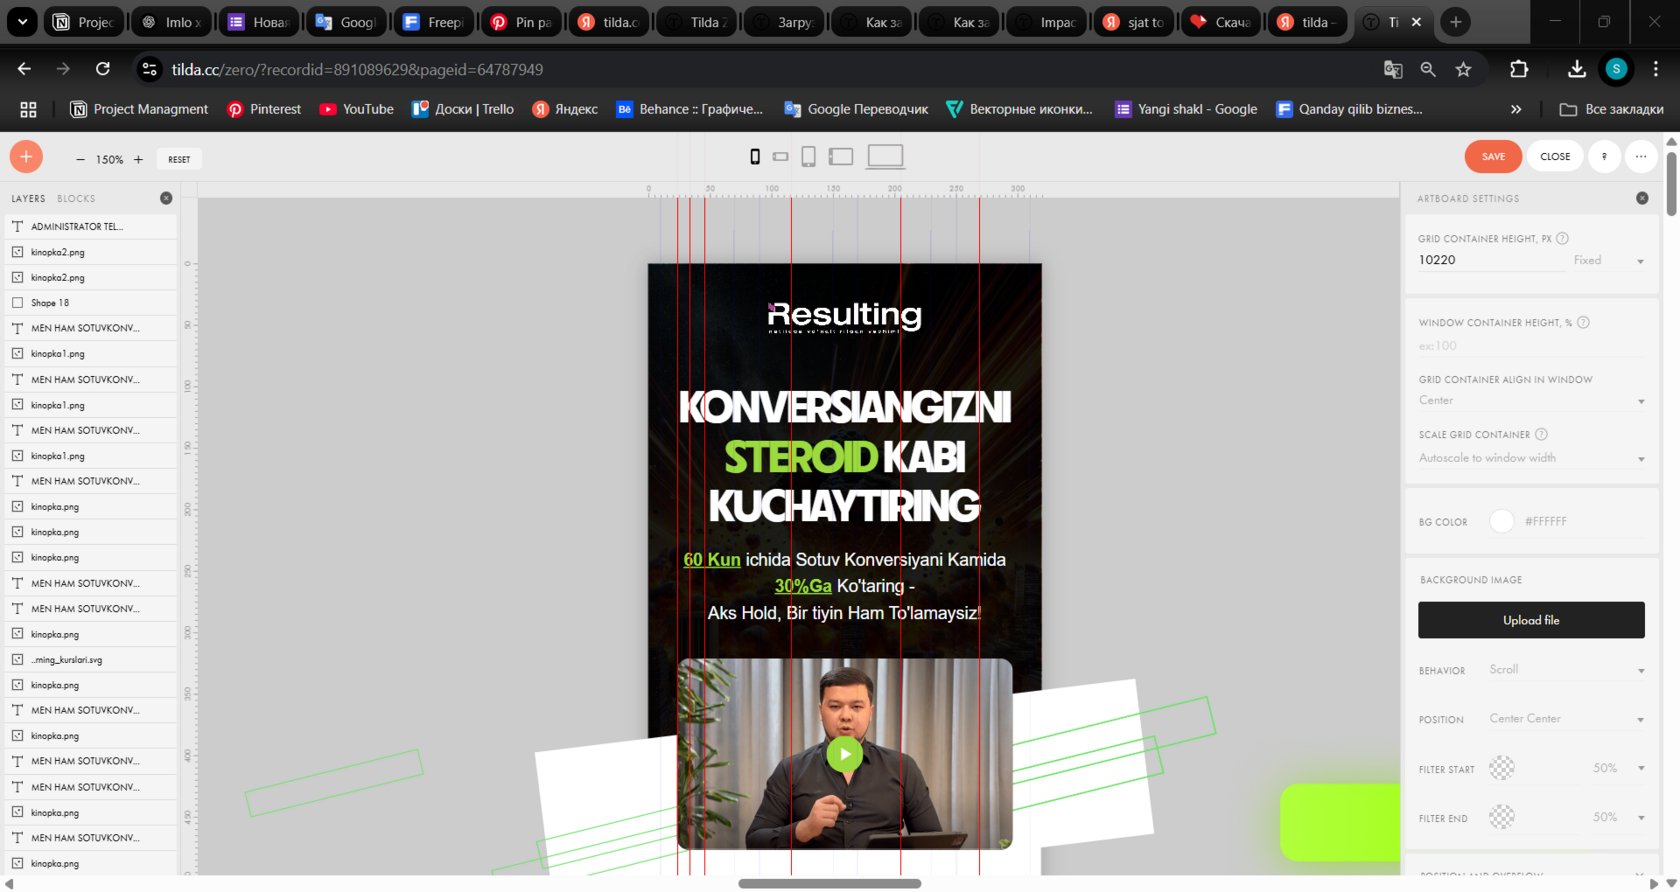The width and height of the screenshot is (1680, 892).
Task: Switch to the Blocks tab
Action: [76, 199]
